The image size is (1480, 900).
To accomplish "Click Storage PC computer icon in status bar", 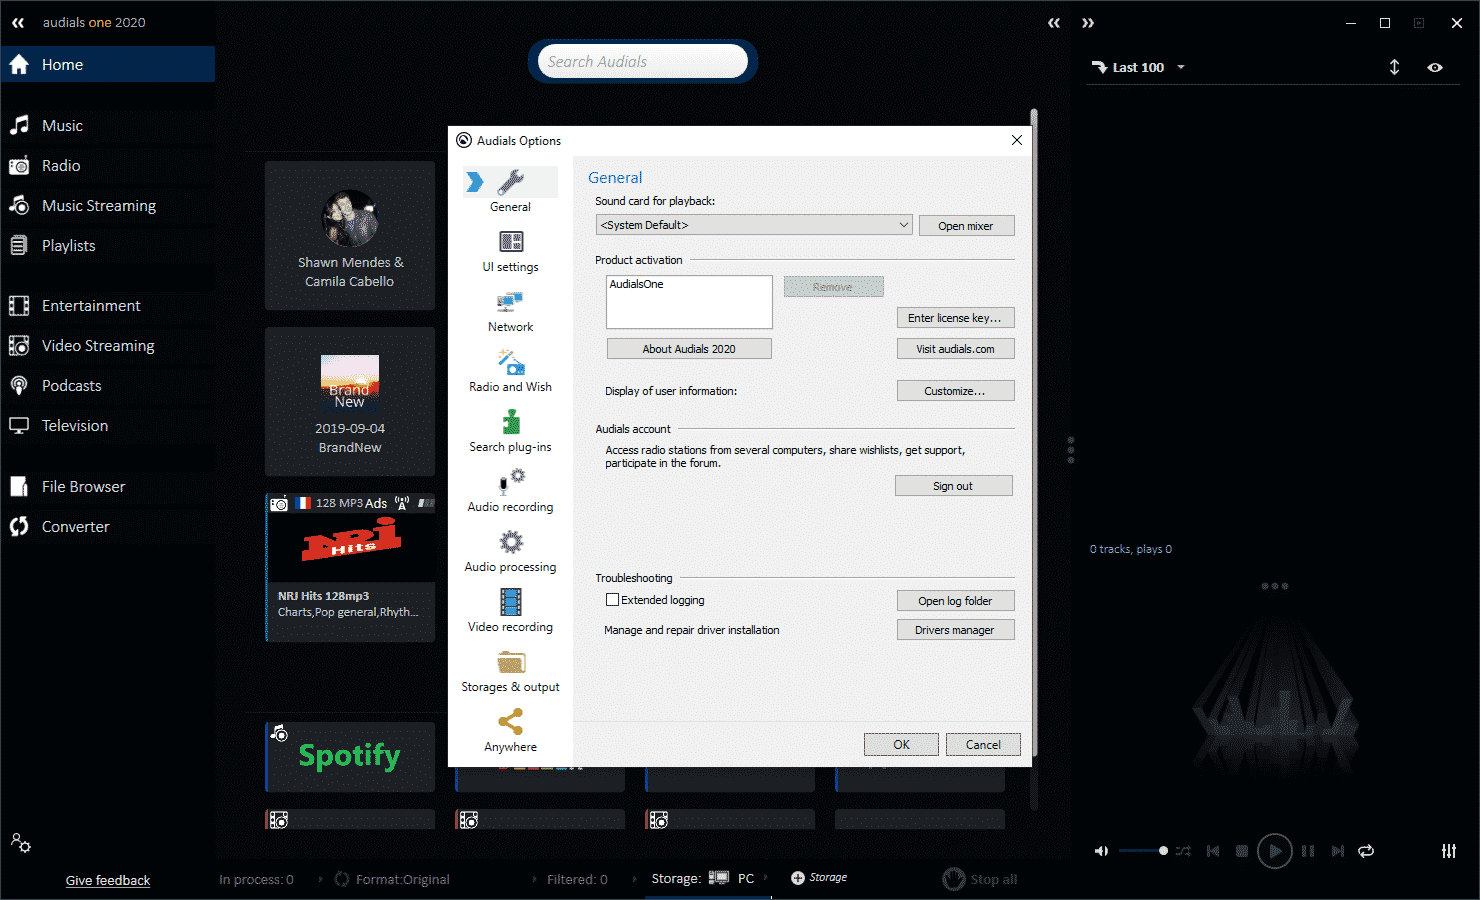I will pos(718,878).
